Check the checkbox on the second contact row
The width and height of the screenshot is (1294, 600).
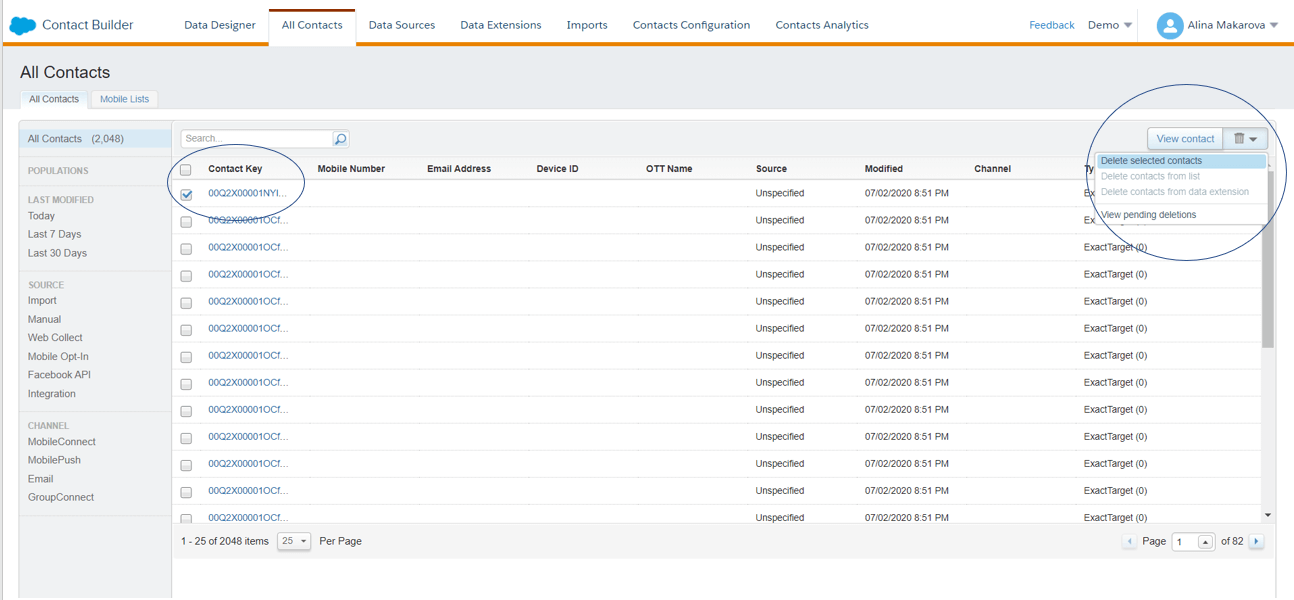coord(185,219)
